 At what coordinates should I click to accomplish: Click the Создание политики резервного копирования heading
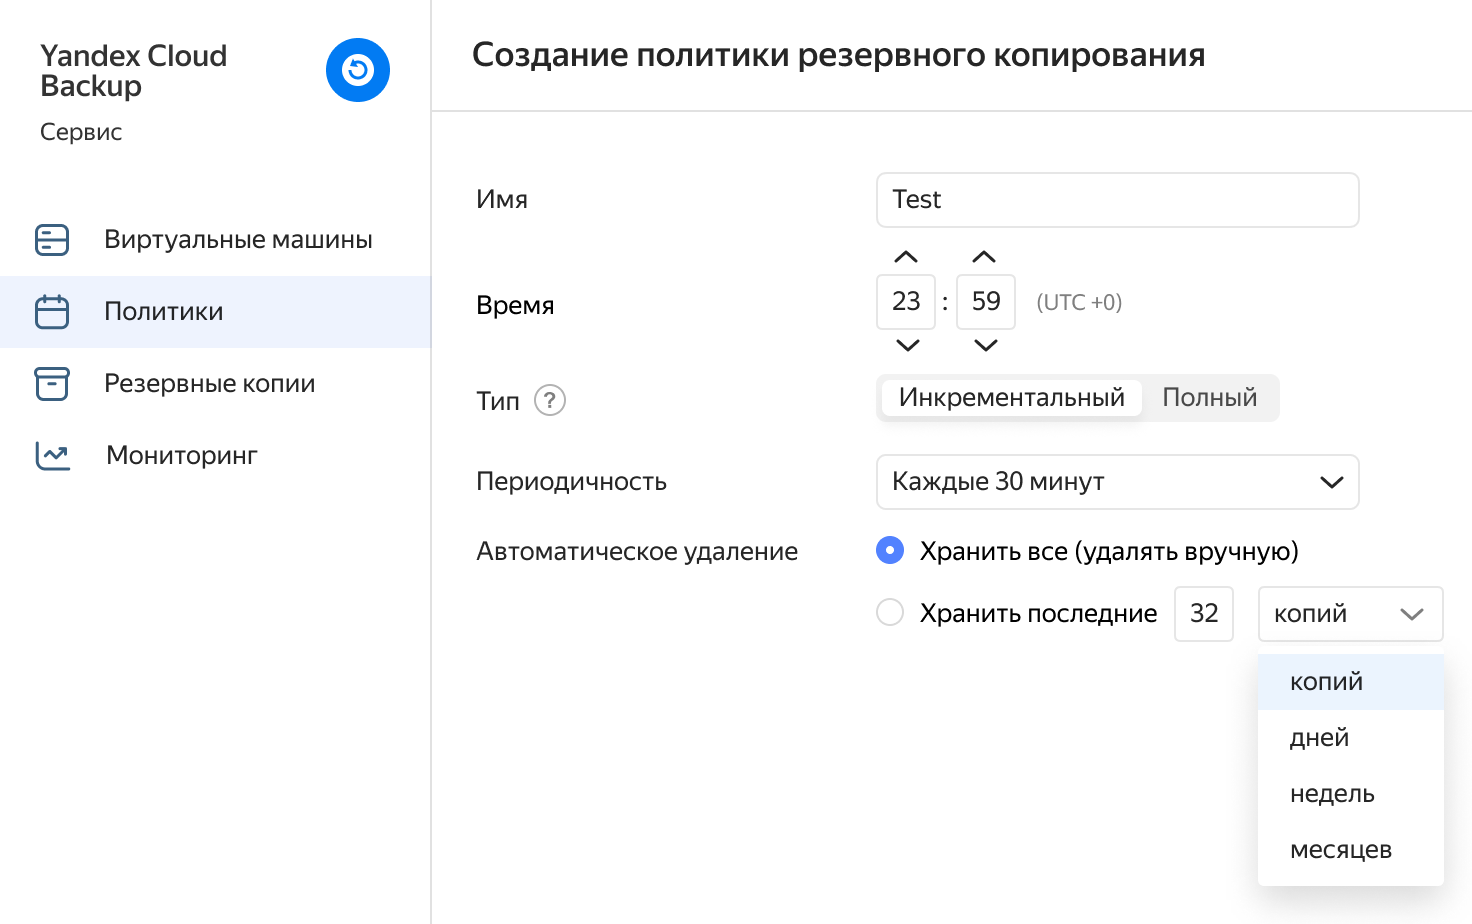pos(838,55)
